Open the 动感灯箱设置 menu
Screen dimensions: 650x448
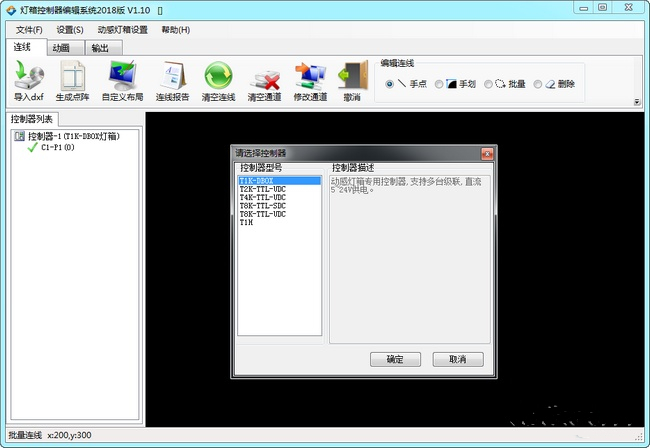pyautogui.click(x=123, y=30)
